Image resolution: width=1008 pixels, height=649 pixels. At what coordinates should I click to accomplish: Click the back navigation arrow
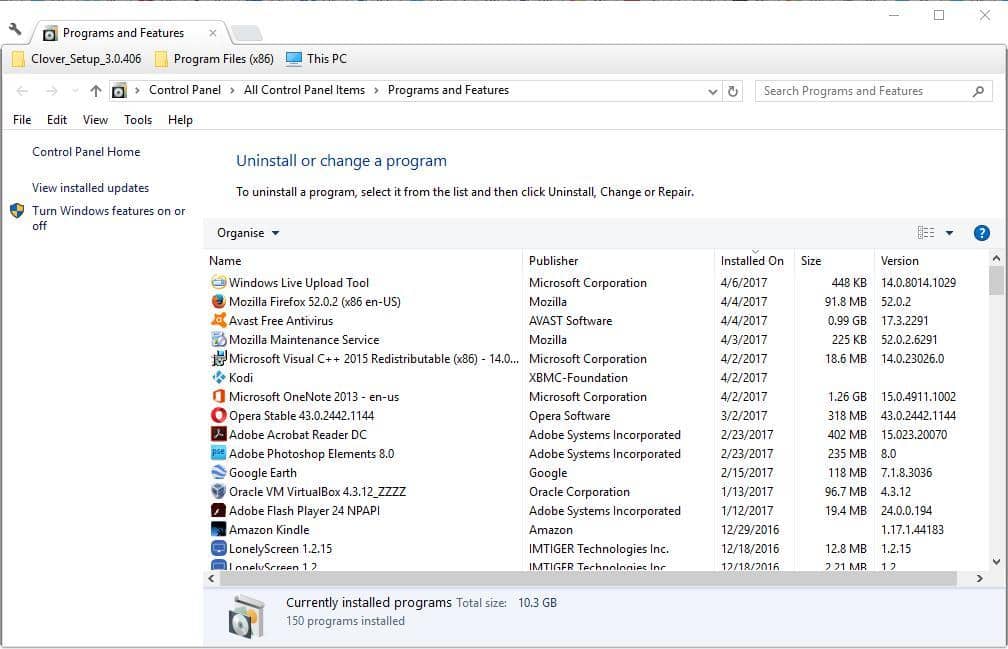click(22, 90)
